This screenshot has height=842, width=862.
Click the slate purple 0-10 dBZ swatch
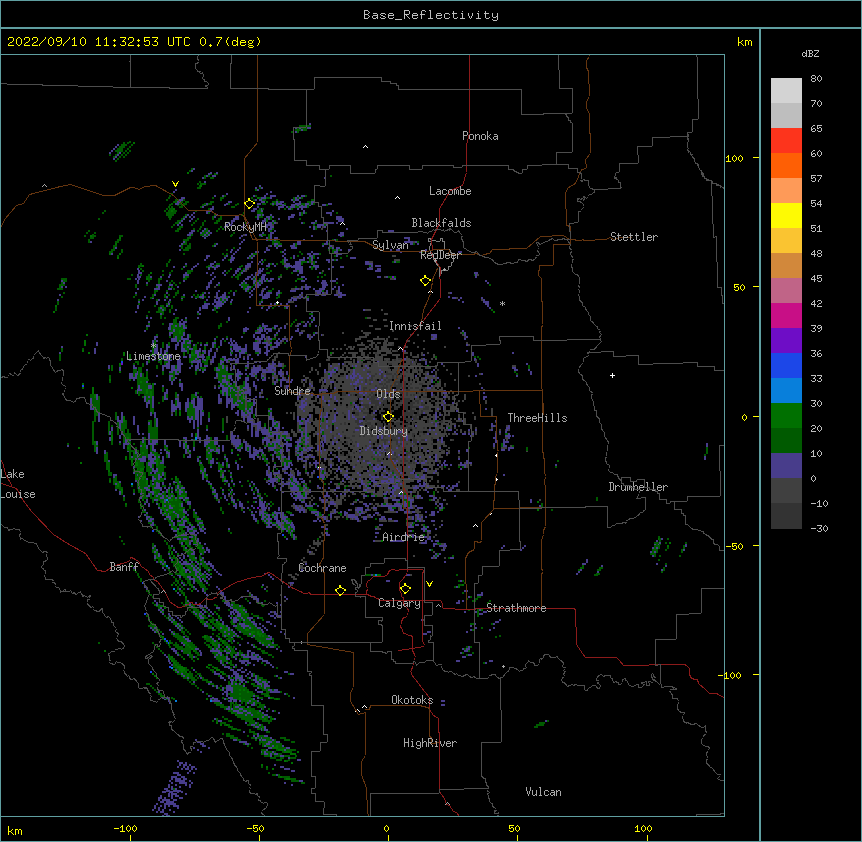coord(786,466)
